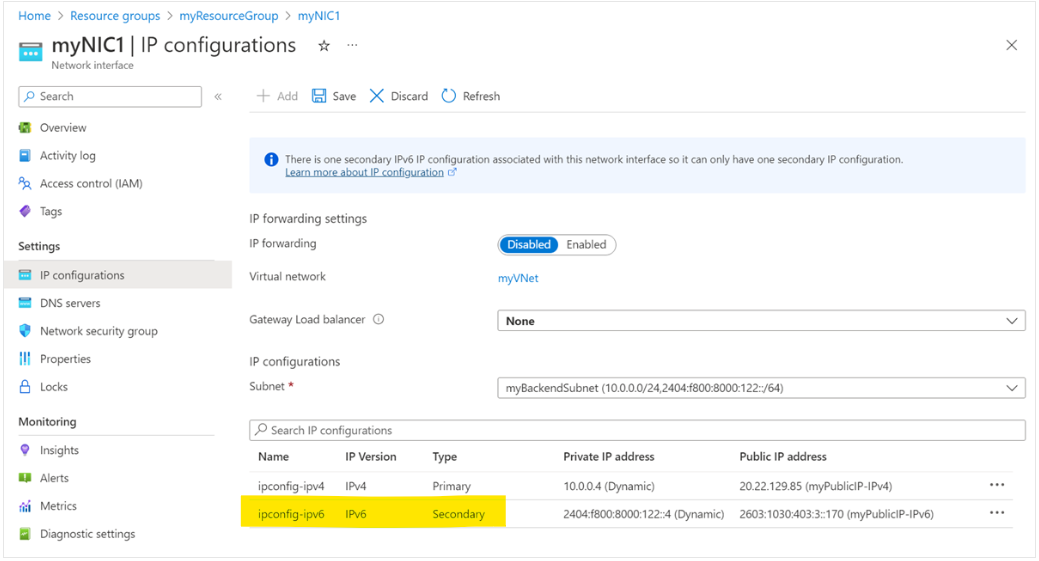Image resolution: width=1039 pixels, height=561 pixels.
Task: Click the Save toolbar button
Action: 334,96
